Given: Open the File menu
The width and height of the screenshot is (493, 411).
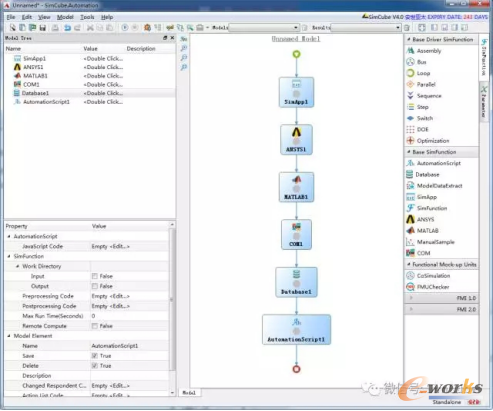Looking at the screenshot, I should tap(11, 17).
